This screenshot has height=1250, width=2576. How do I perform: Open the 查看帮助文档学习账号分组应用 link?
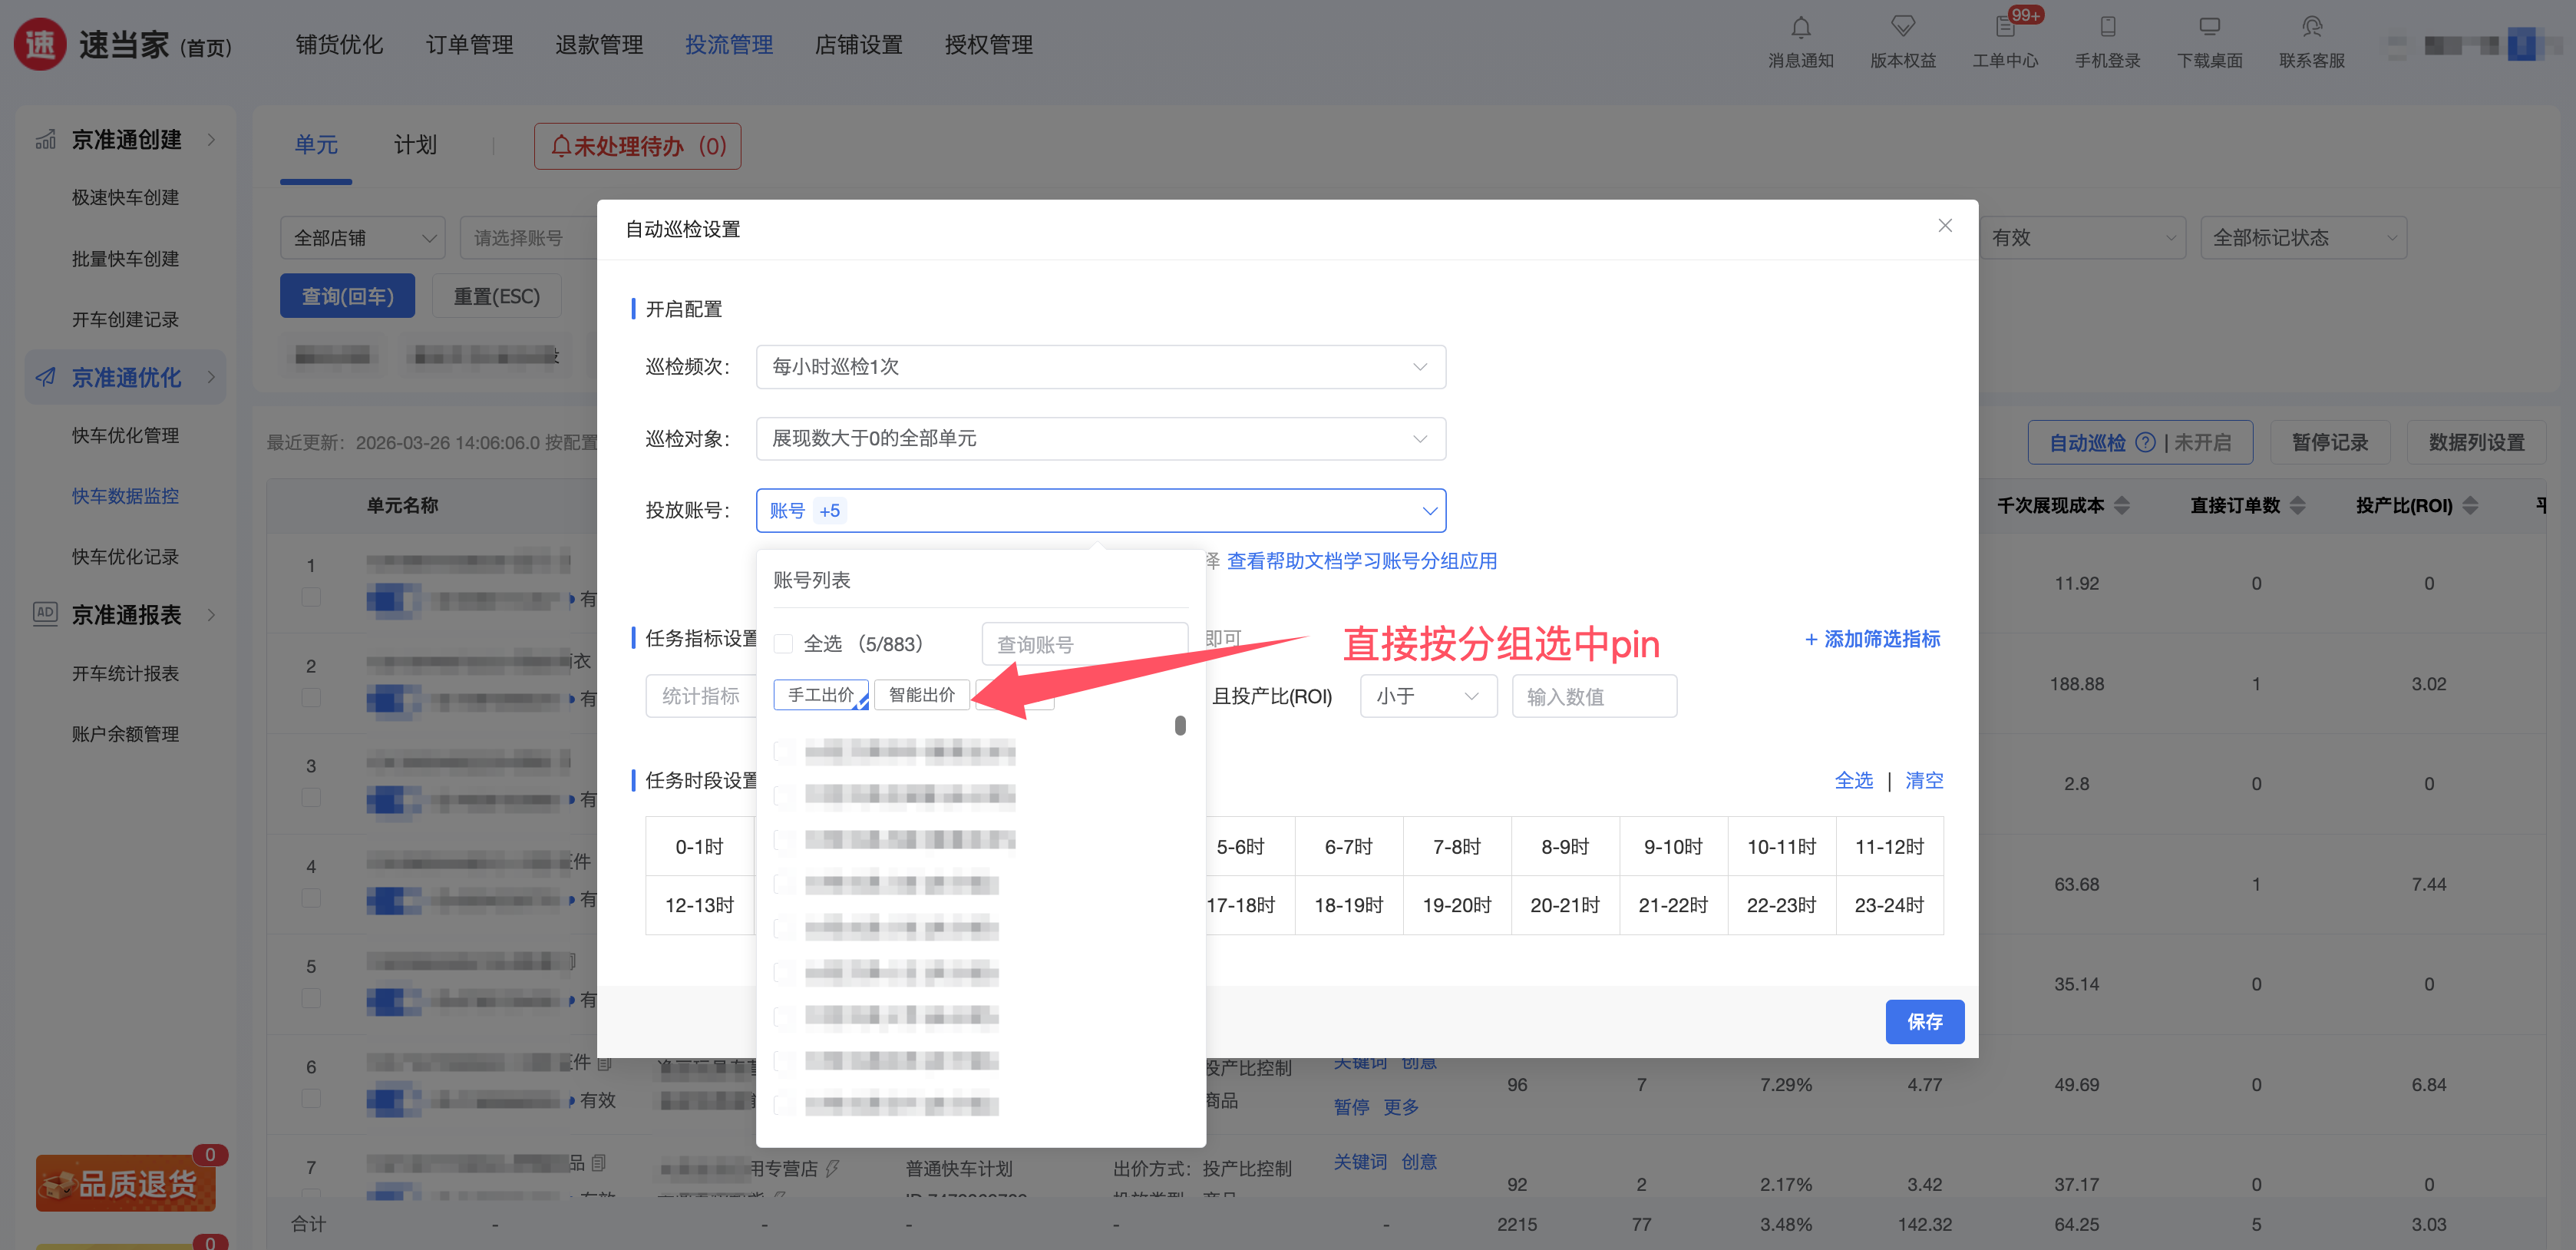tap(1361, 561)
